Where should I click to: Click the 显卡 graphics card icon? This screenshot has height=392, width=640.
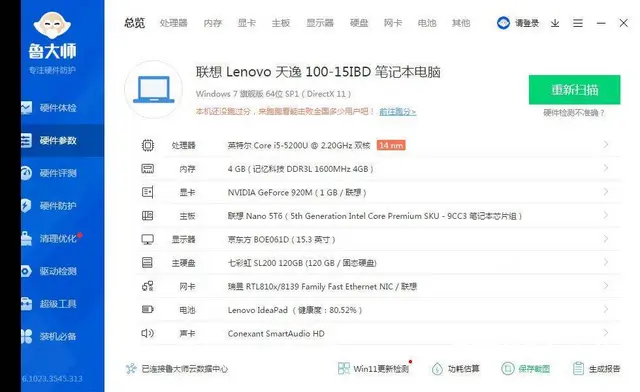(x=148, y=192)
